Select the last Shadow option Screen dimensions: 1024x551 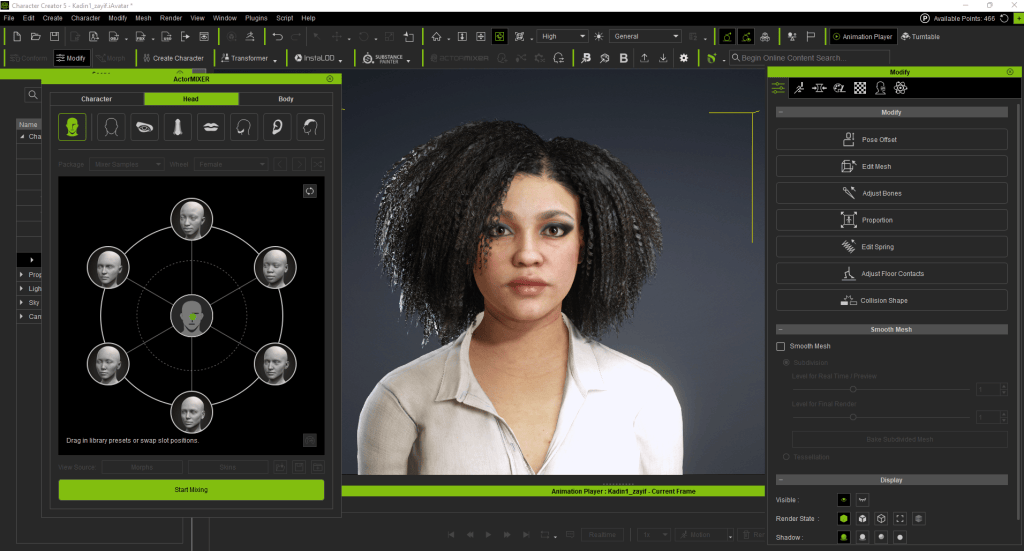[900, 537]
